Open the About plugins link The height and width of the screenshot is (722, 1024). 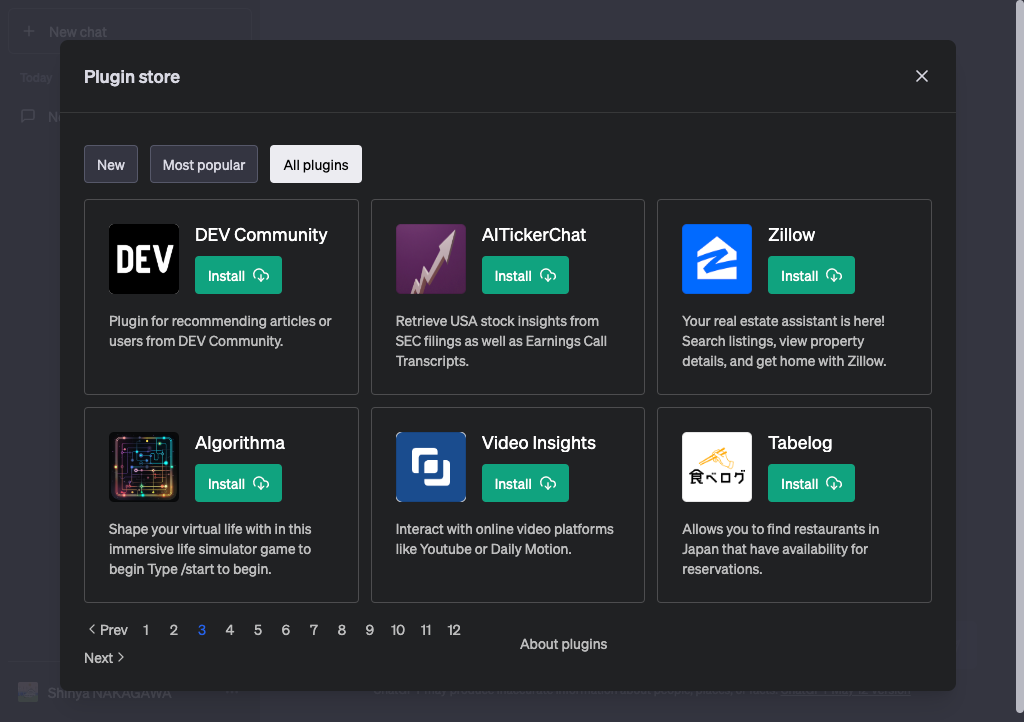[x=563, y=644]
